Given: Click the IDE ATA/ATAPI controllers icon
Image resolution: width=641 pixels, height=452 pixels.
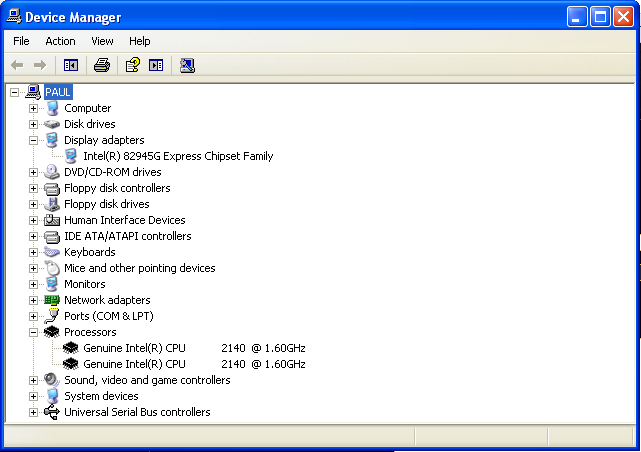Looking at the screenshot, I should point(52,236).
